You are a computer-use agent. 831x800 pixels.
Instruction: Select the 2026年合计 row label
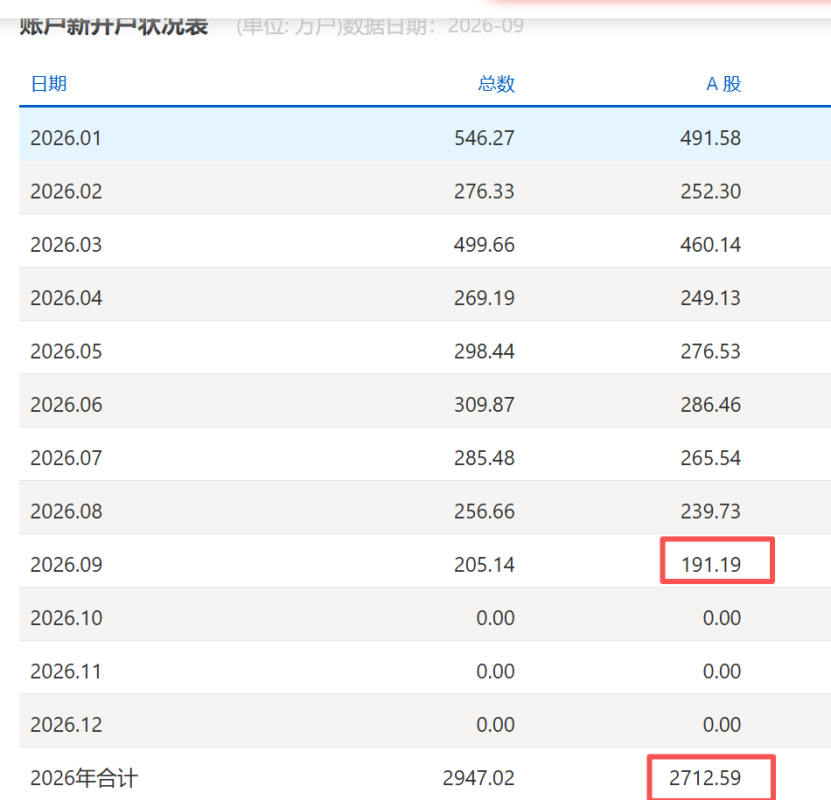[84, 778]
